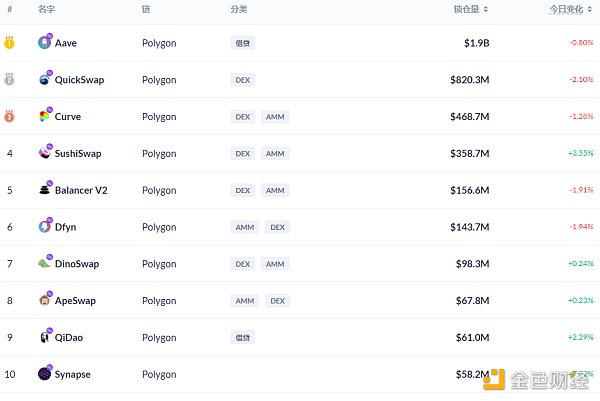Click the 借贷 tag in Aave row
The height and width of the screenshot is (401, 600).
[x=242, y=44]
